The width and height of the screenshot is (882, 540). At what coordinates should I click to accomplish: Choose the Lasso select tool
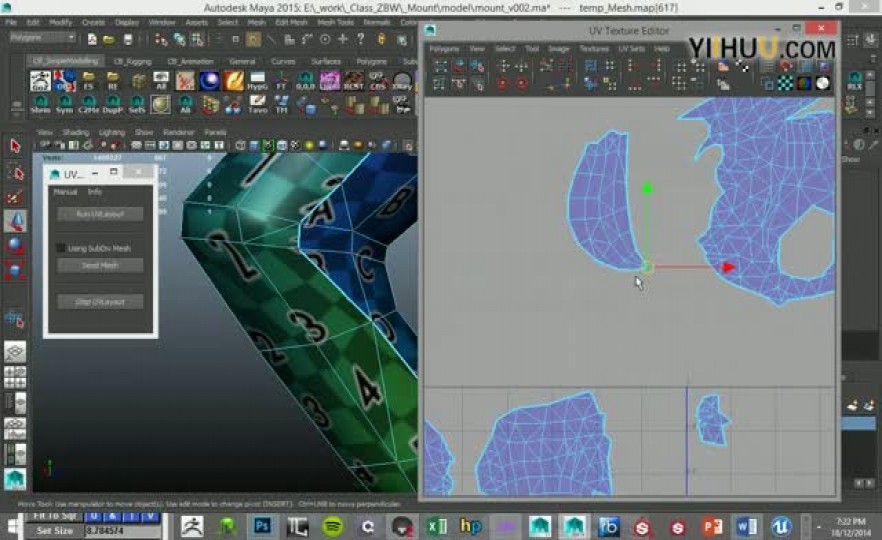[x=15, y=172]
